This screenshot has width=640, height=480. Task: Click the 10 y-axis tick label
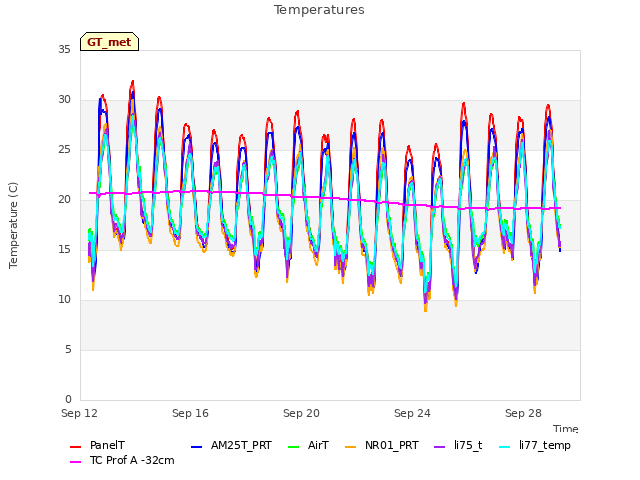64,300
